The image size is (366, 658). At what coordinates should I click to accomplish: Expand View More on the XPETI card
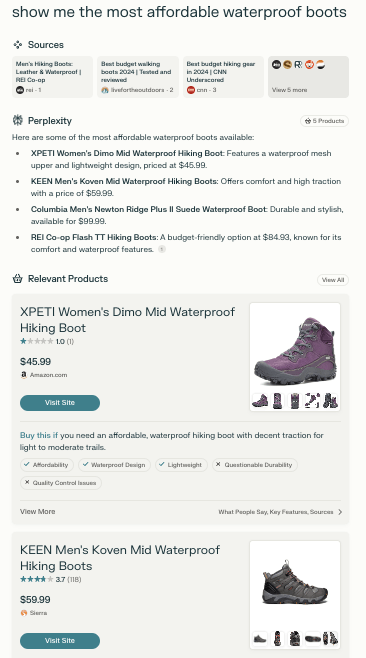38,512
